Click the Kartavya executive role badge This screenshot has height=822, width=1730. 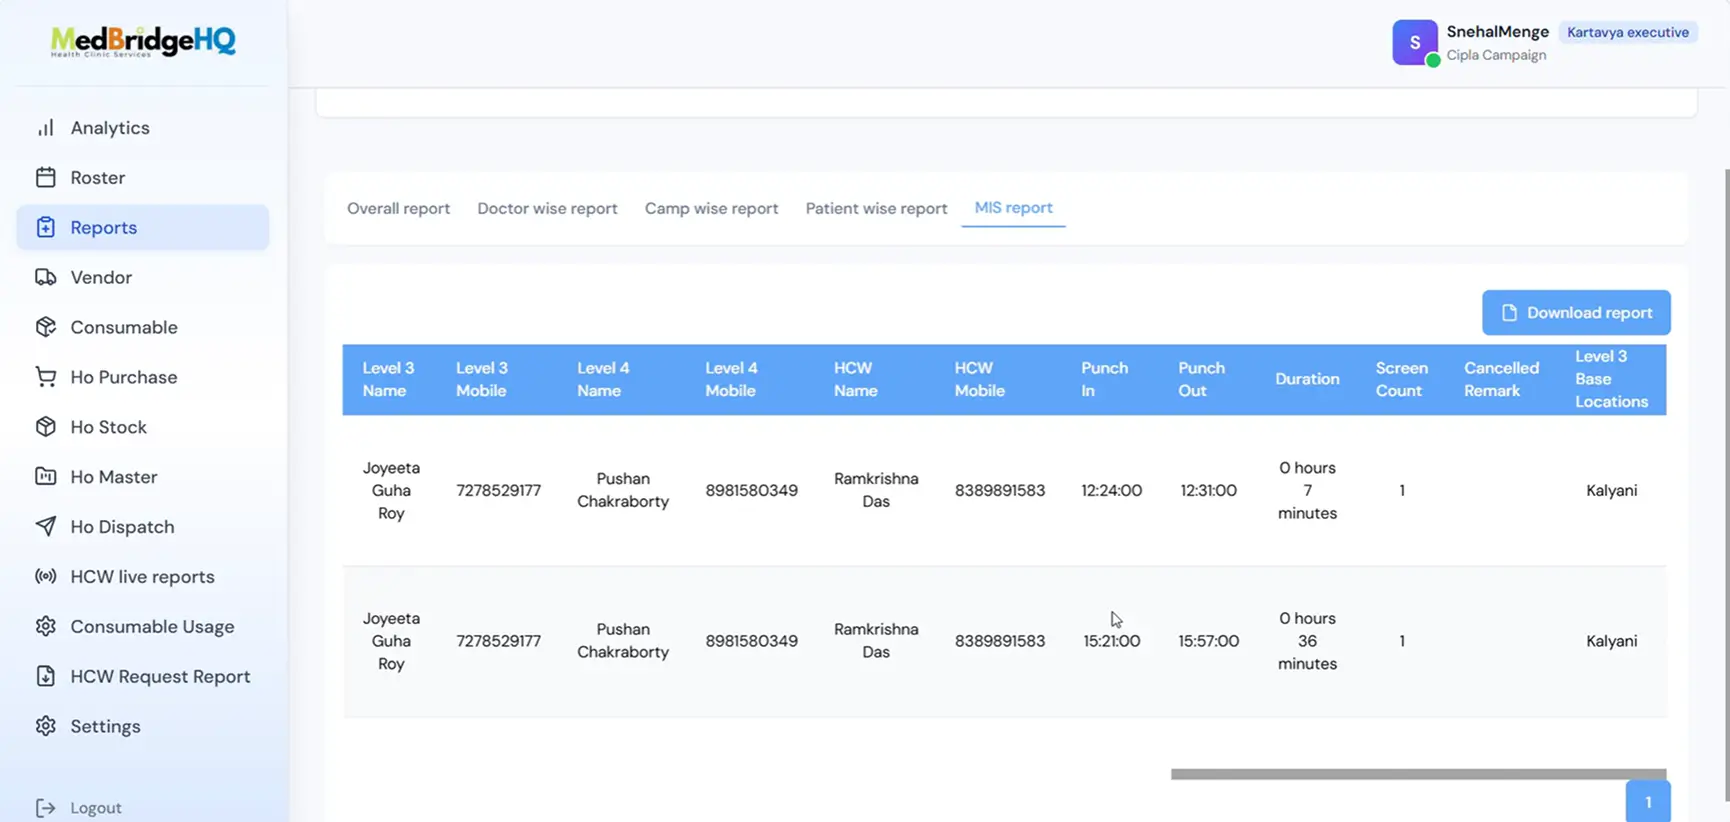tap(1628, 32)
